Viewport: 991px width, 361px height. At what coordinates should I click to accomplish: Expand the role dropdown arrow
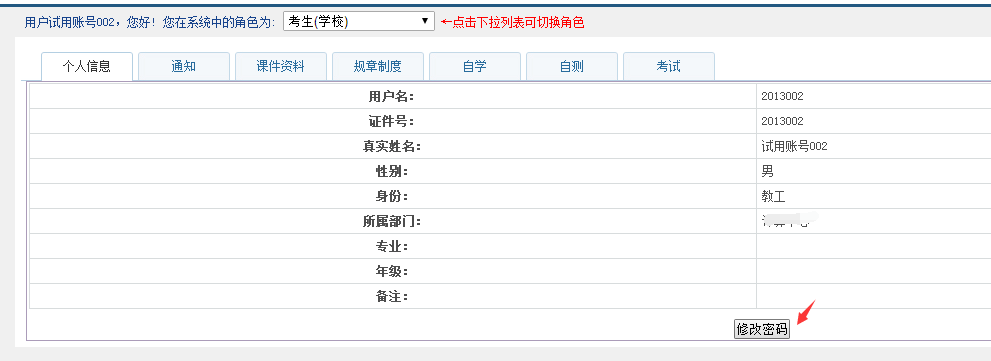pyautogui.click(x=425, y=21)
